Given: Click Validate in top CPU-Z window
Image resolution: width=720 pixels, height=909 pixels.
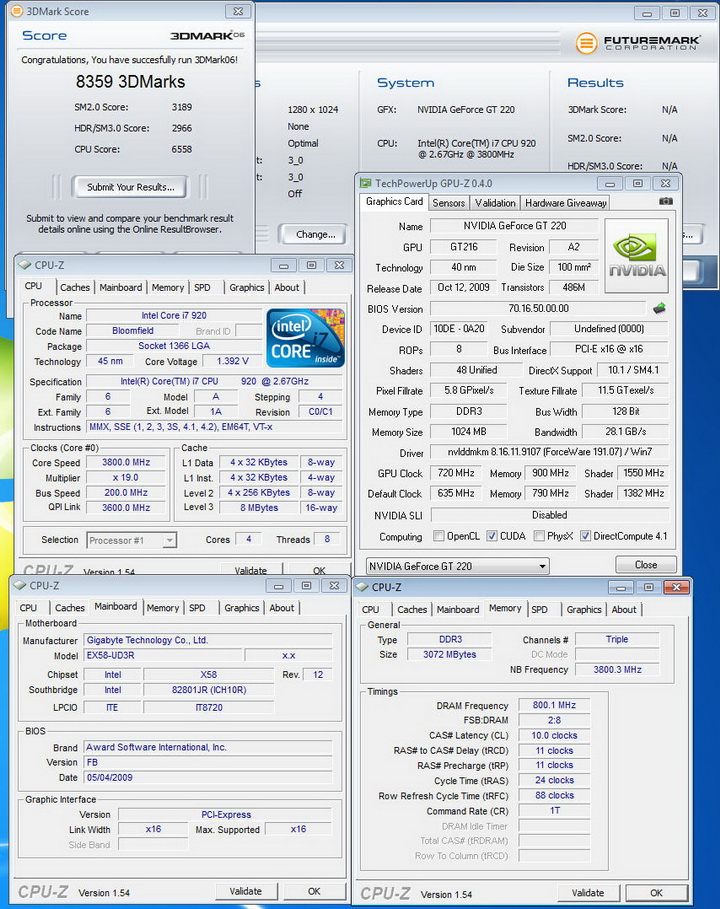Looking at the screenshot, I should 250,570.
